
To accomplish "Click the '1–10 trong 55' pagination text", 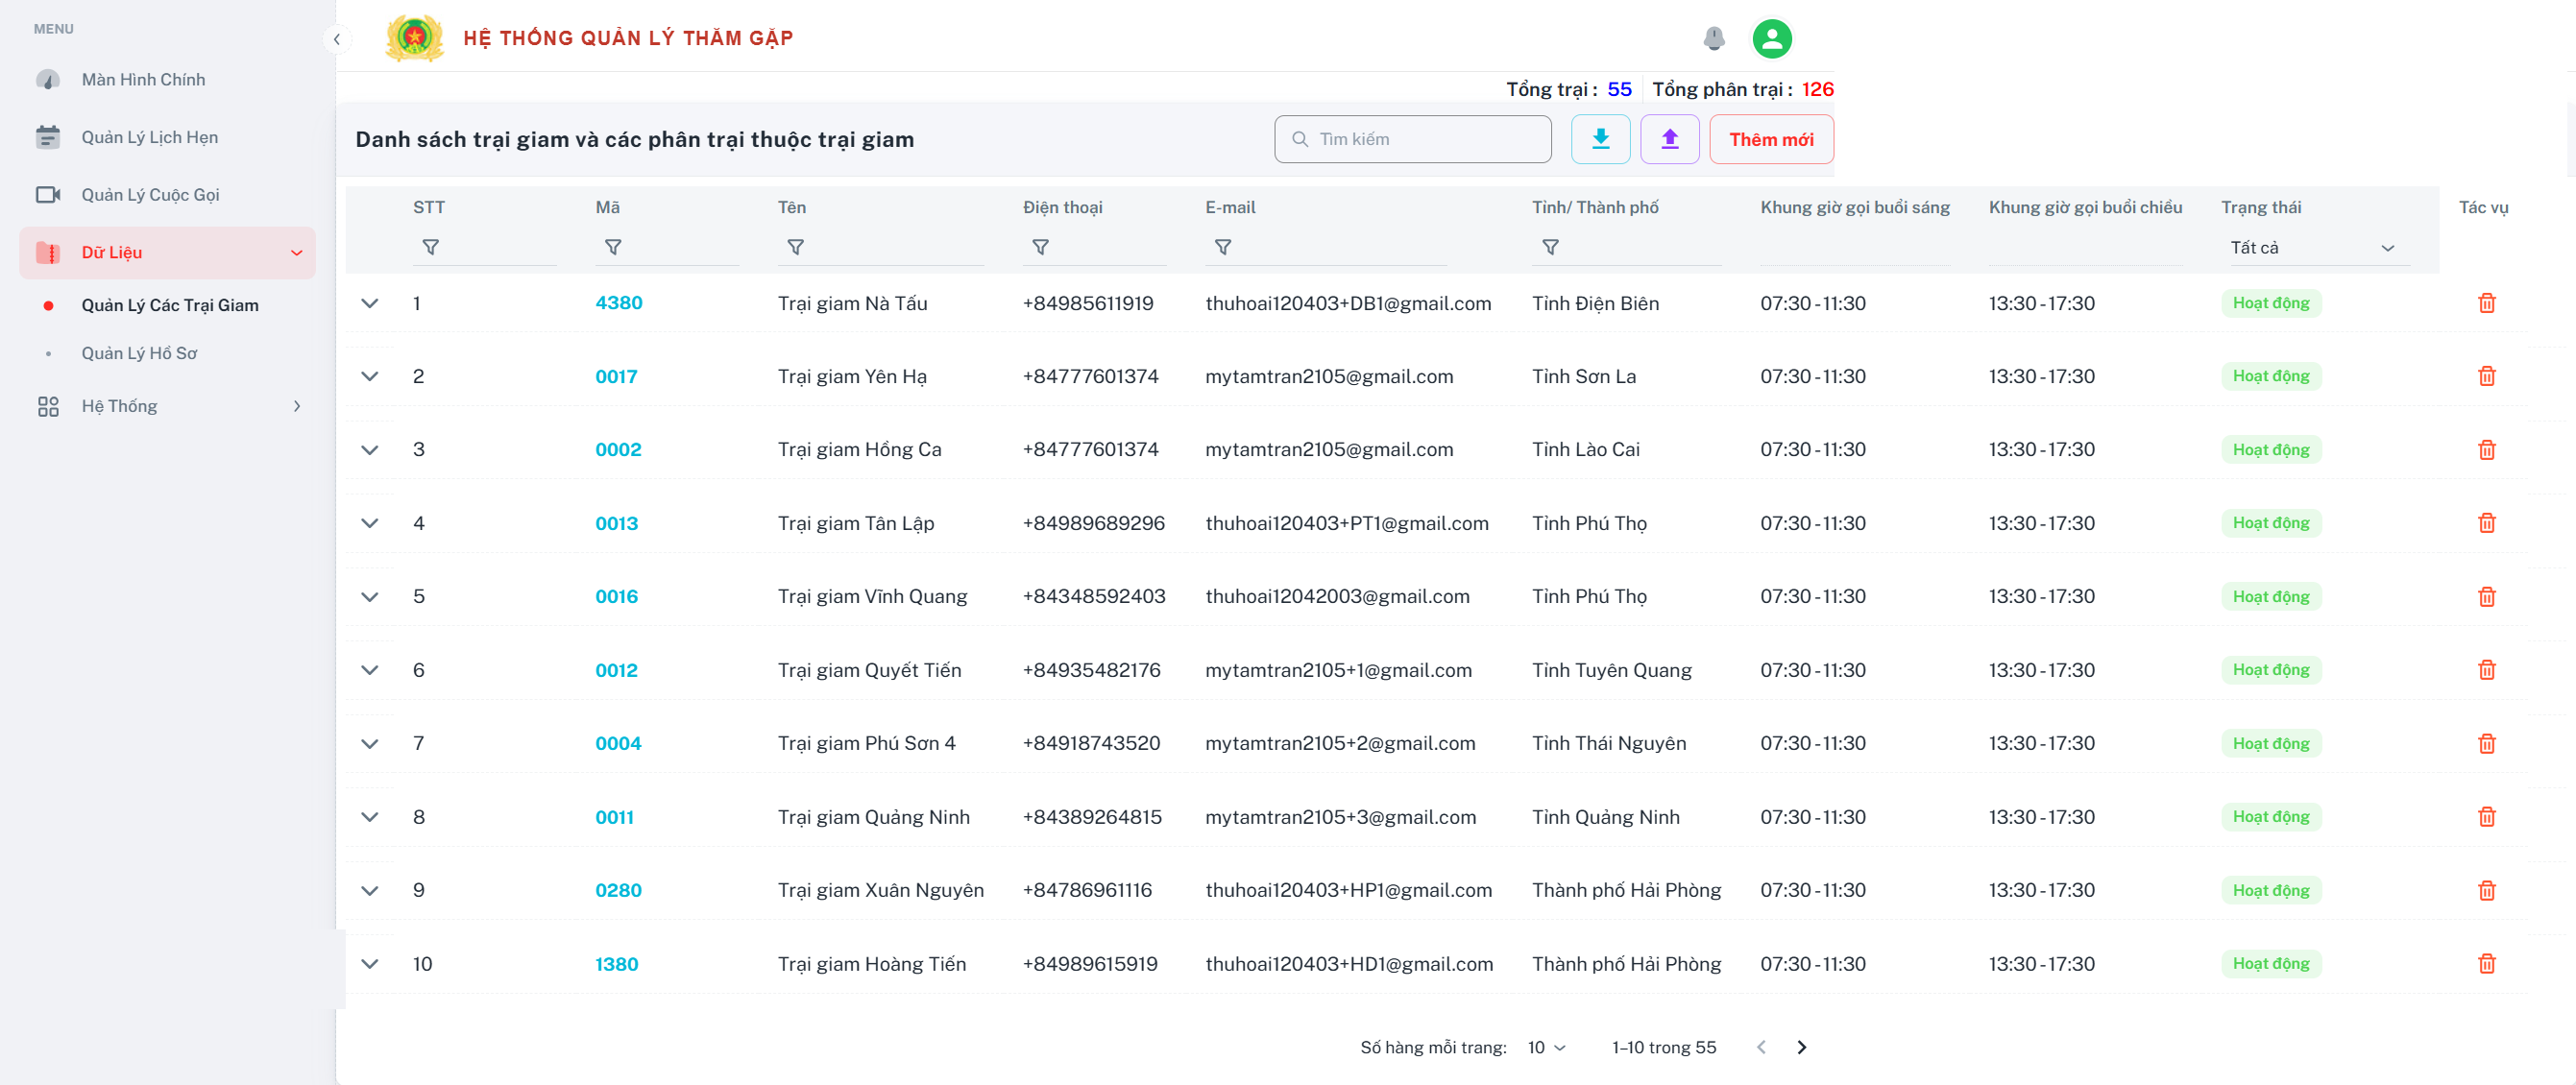I will pos(1663,1047).
